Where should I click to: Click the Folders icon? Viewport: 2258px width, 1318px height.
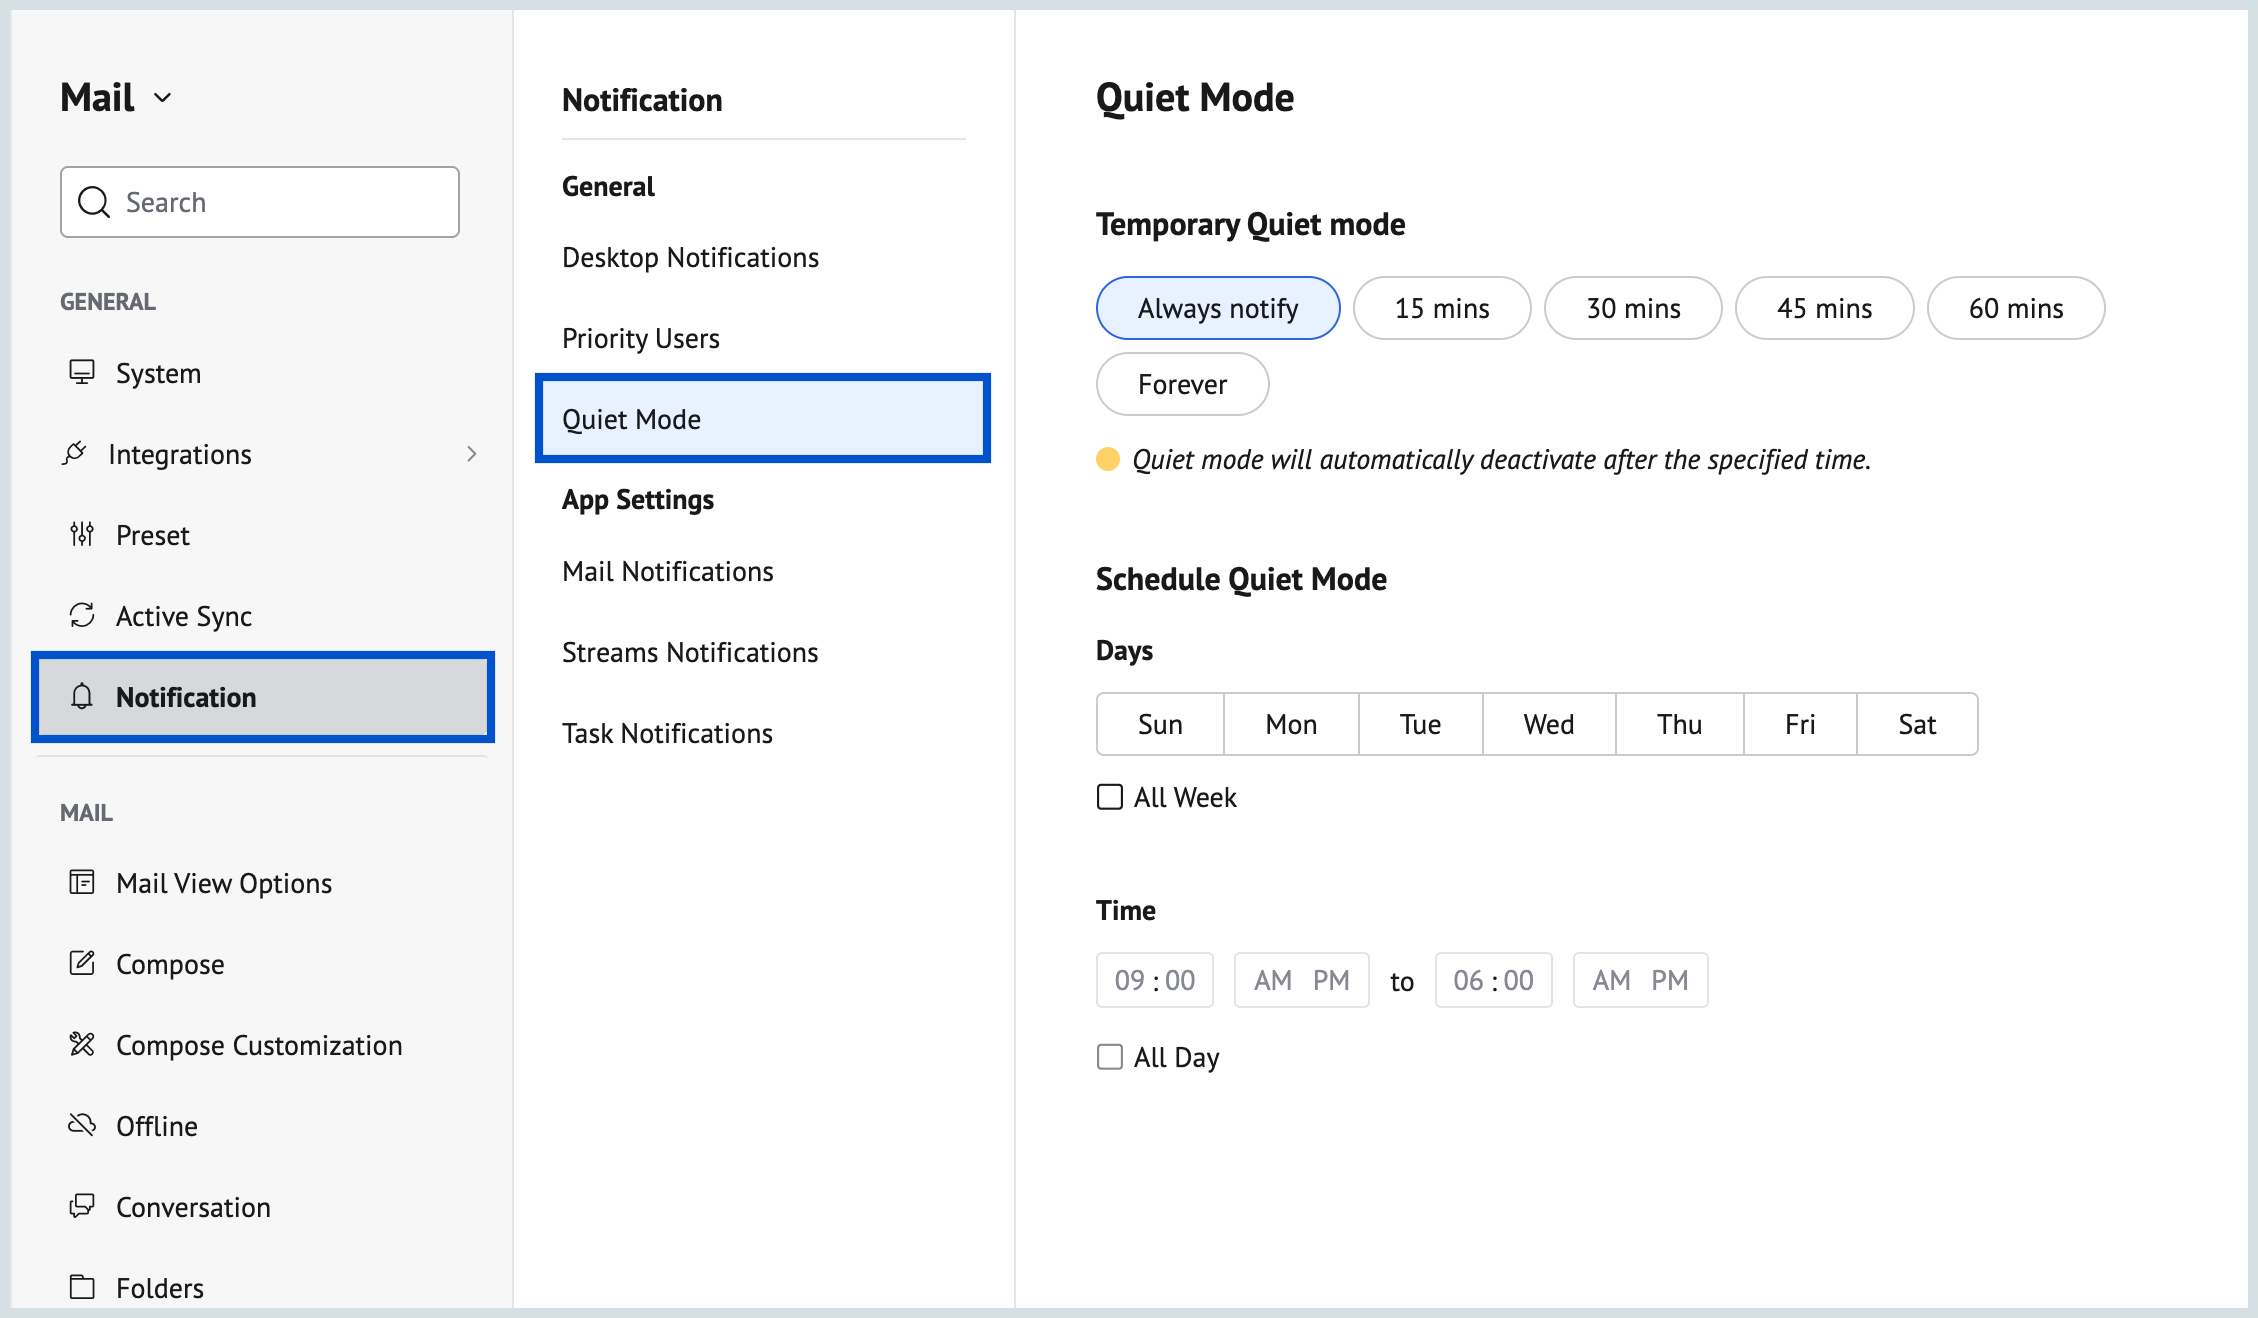[81, 1287]
